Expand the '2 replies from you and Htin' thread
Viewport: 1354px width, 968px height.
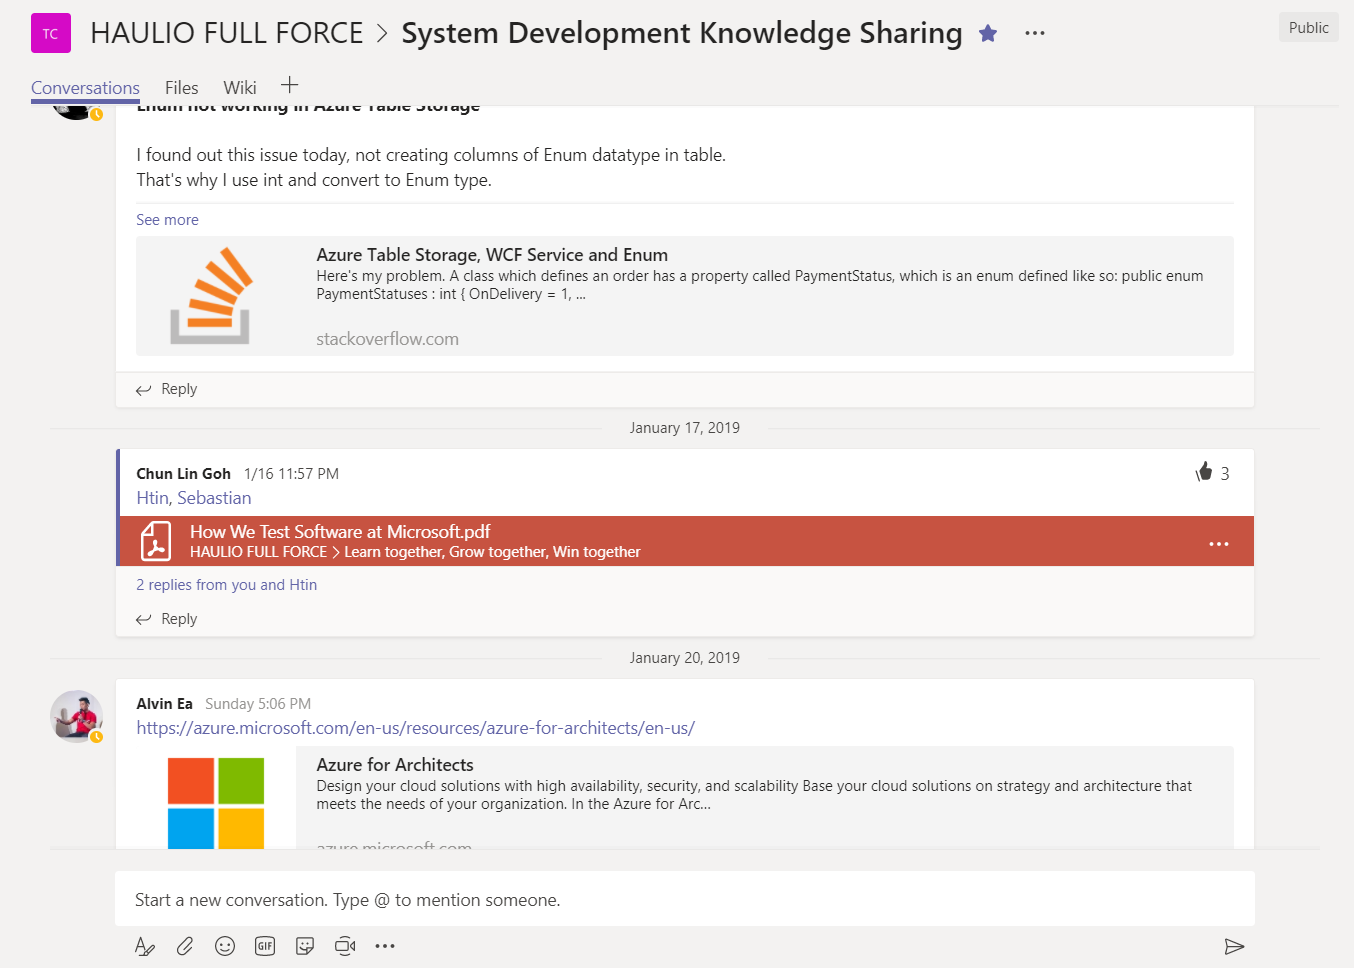click(227, 585)
